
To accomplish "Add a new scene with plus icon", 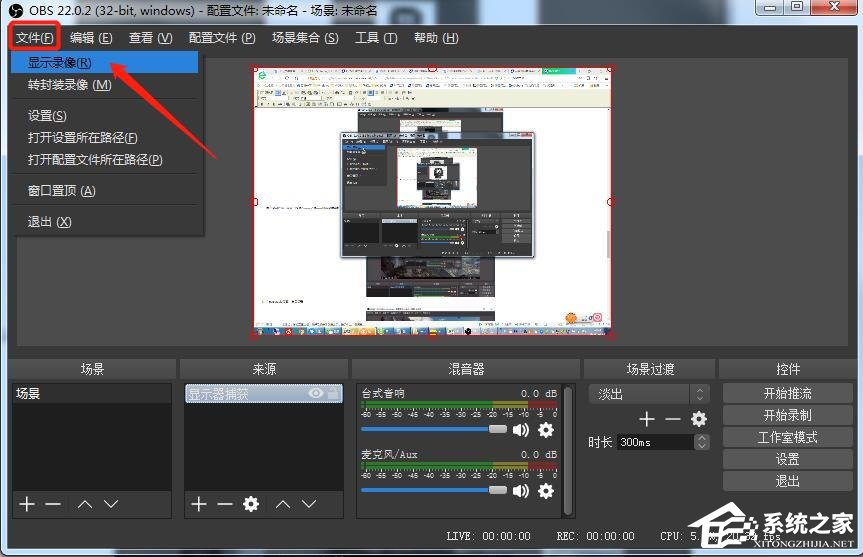I will [25, 504].
